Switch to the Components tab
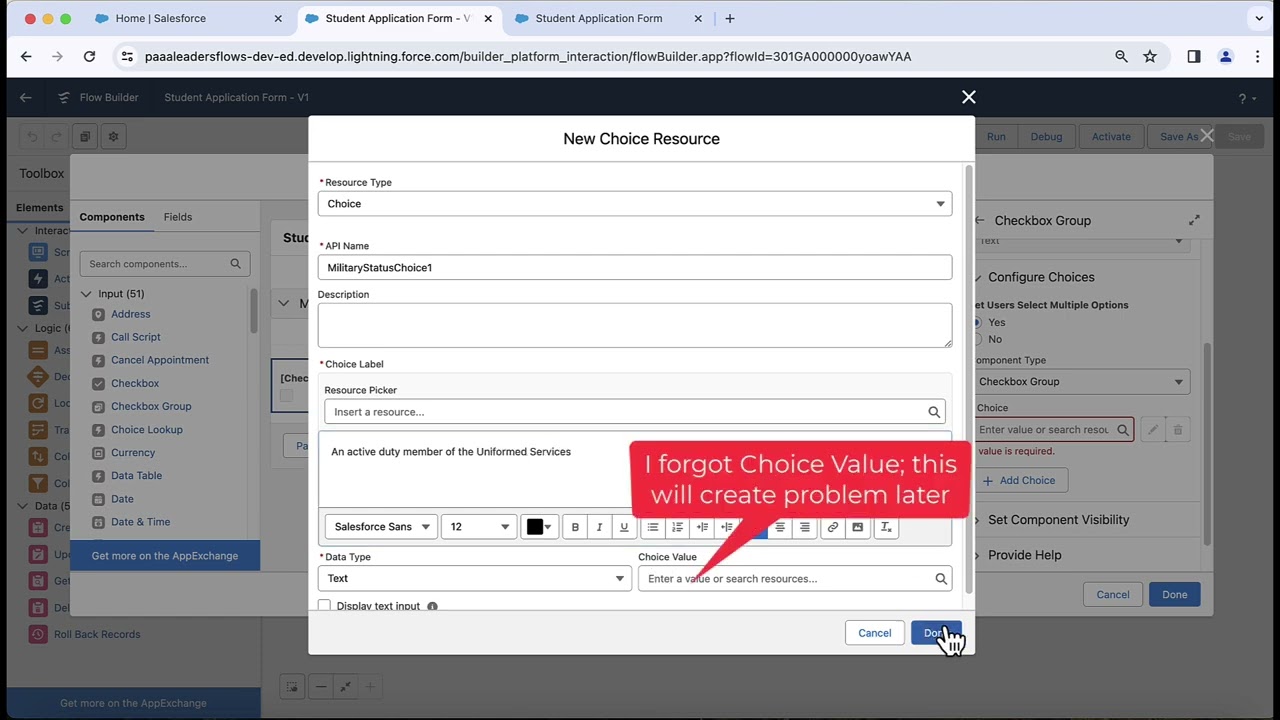This screenshot has height=720, width=1280. point(112,217)
